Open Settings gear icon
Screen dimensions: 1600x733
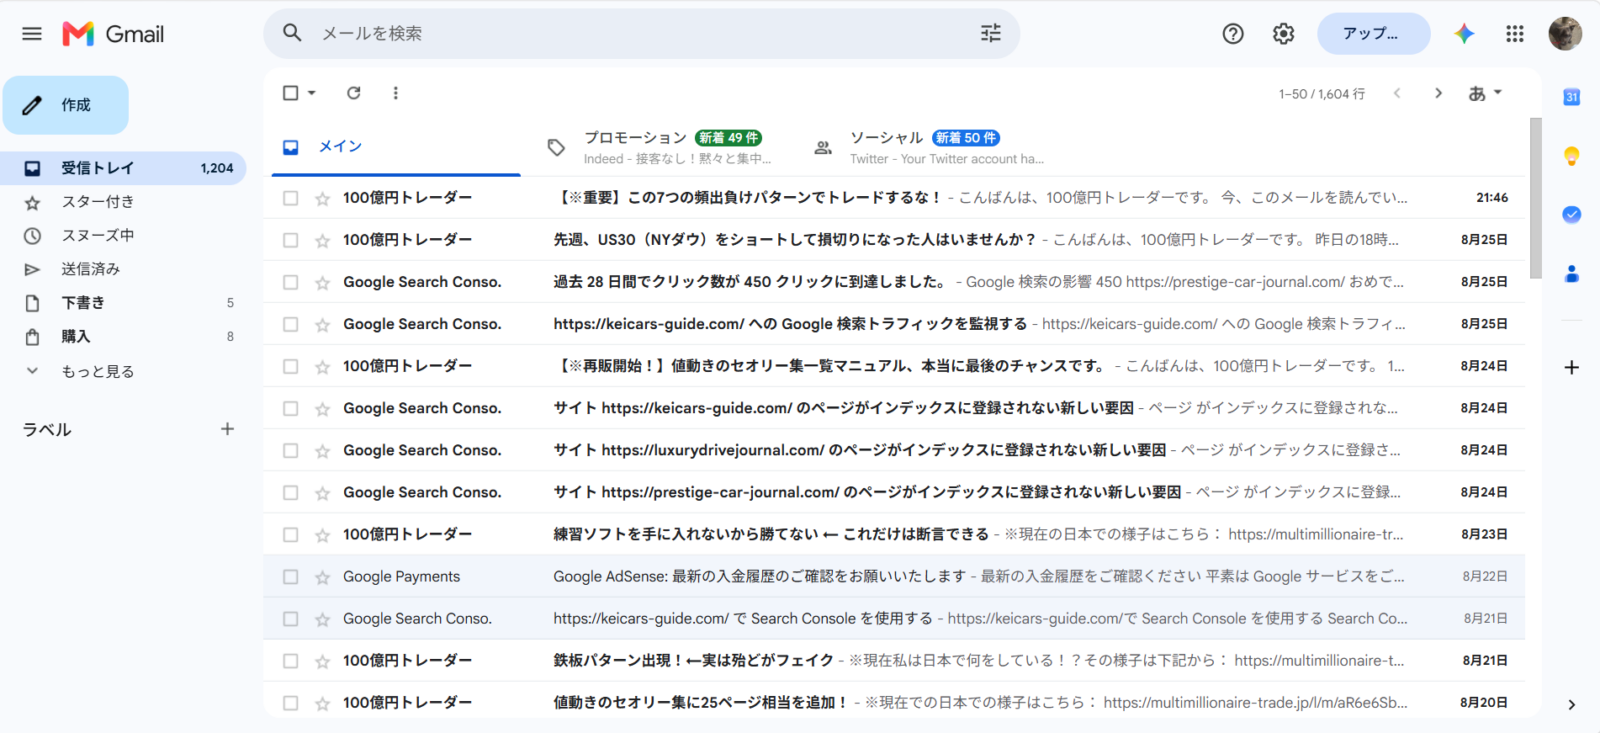click(1283, 34)
